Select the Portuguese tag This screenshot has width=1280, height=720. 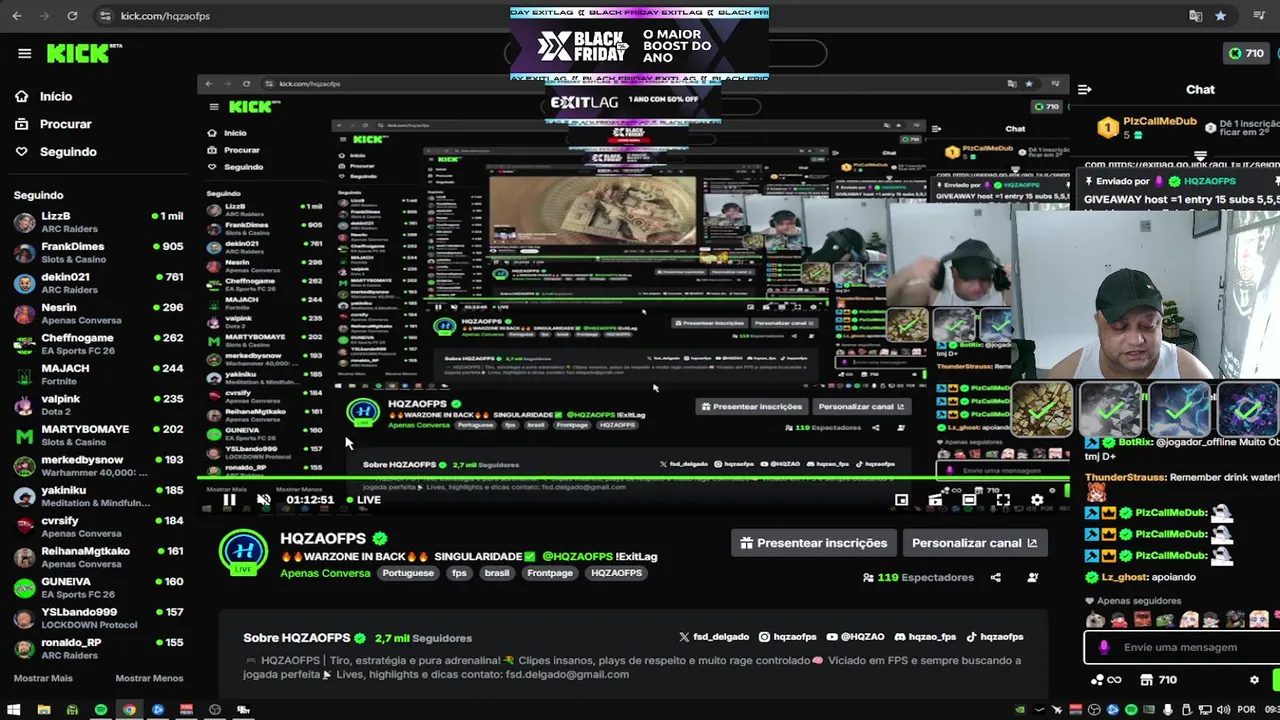click(x=408, y=573)
